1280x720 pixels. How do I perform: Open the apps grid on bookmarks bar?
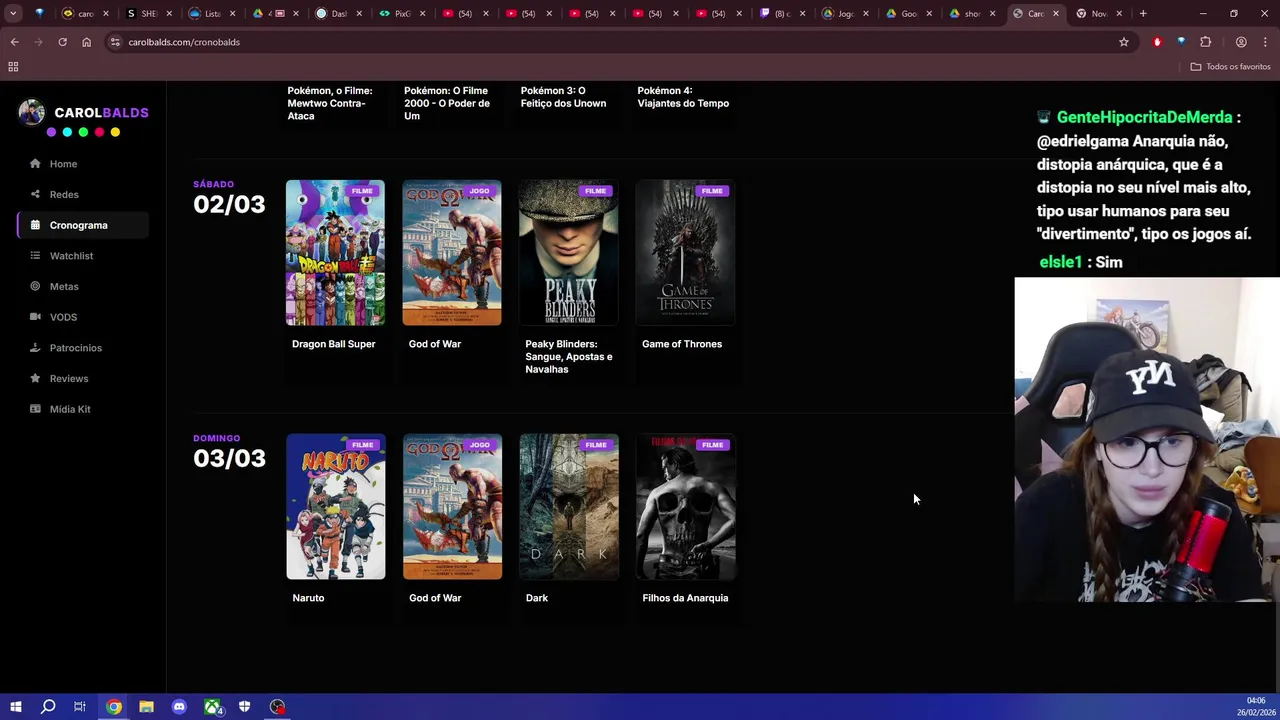13,67
